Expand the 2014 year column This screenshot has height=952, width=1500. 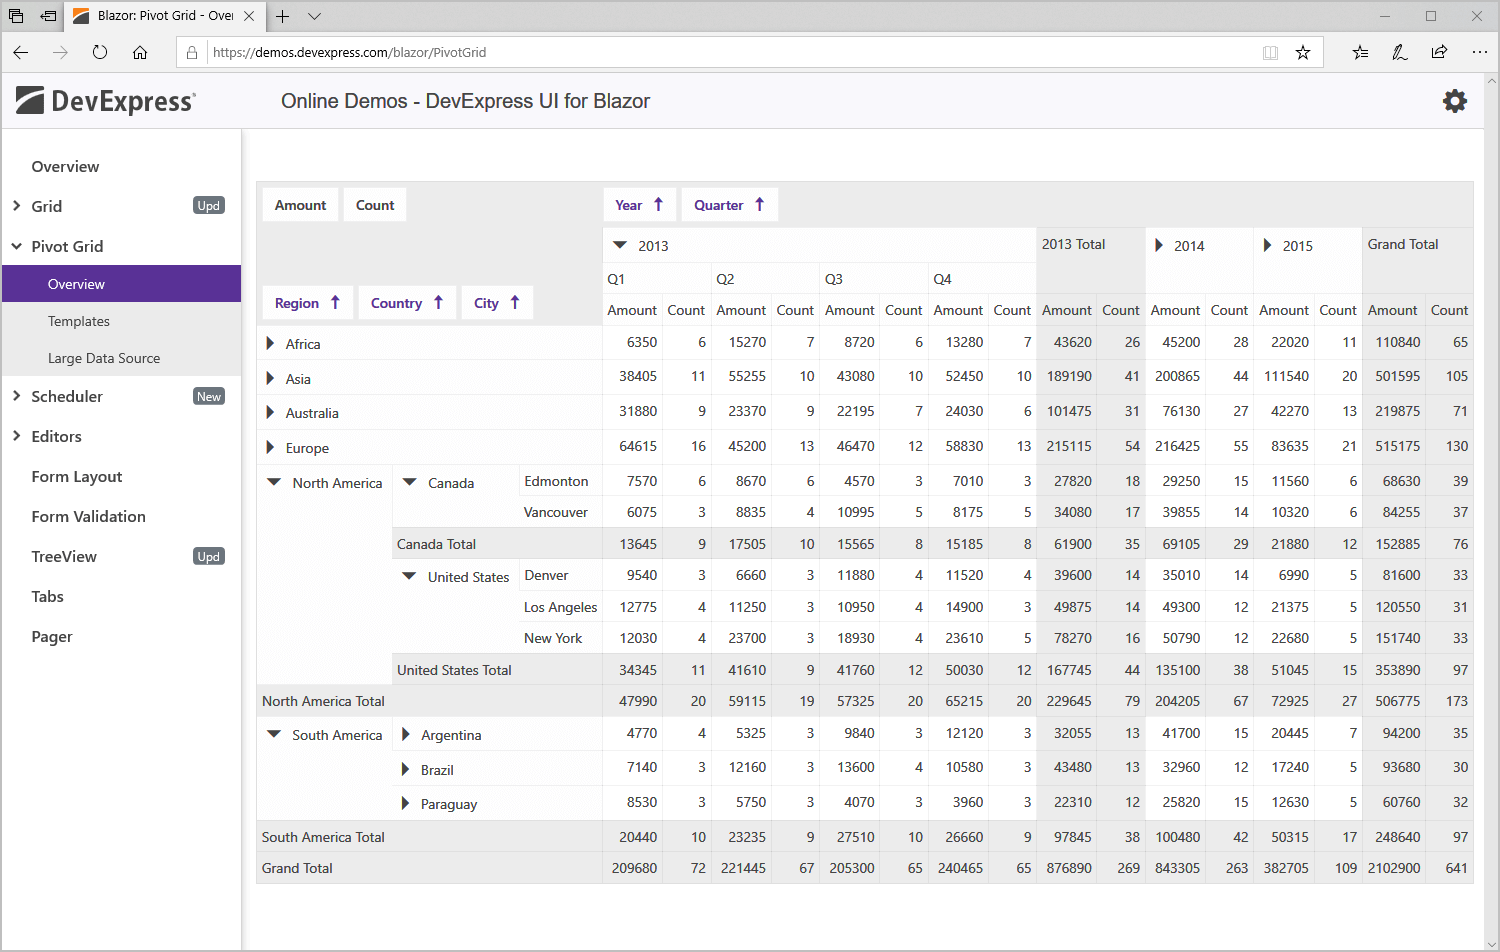click(x=1159, y=246)
